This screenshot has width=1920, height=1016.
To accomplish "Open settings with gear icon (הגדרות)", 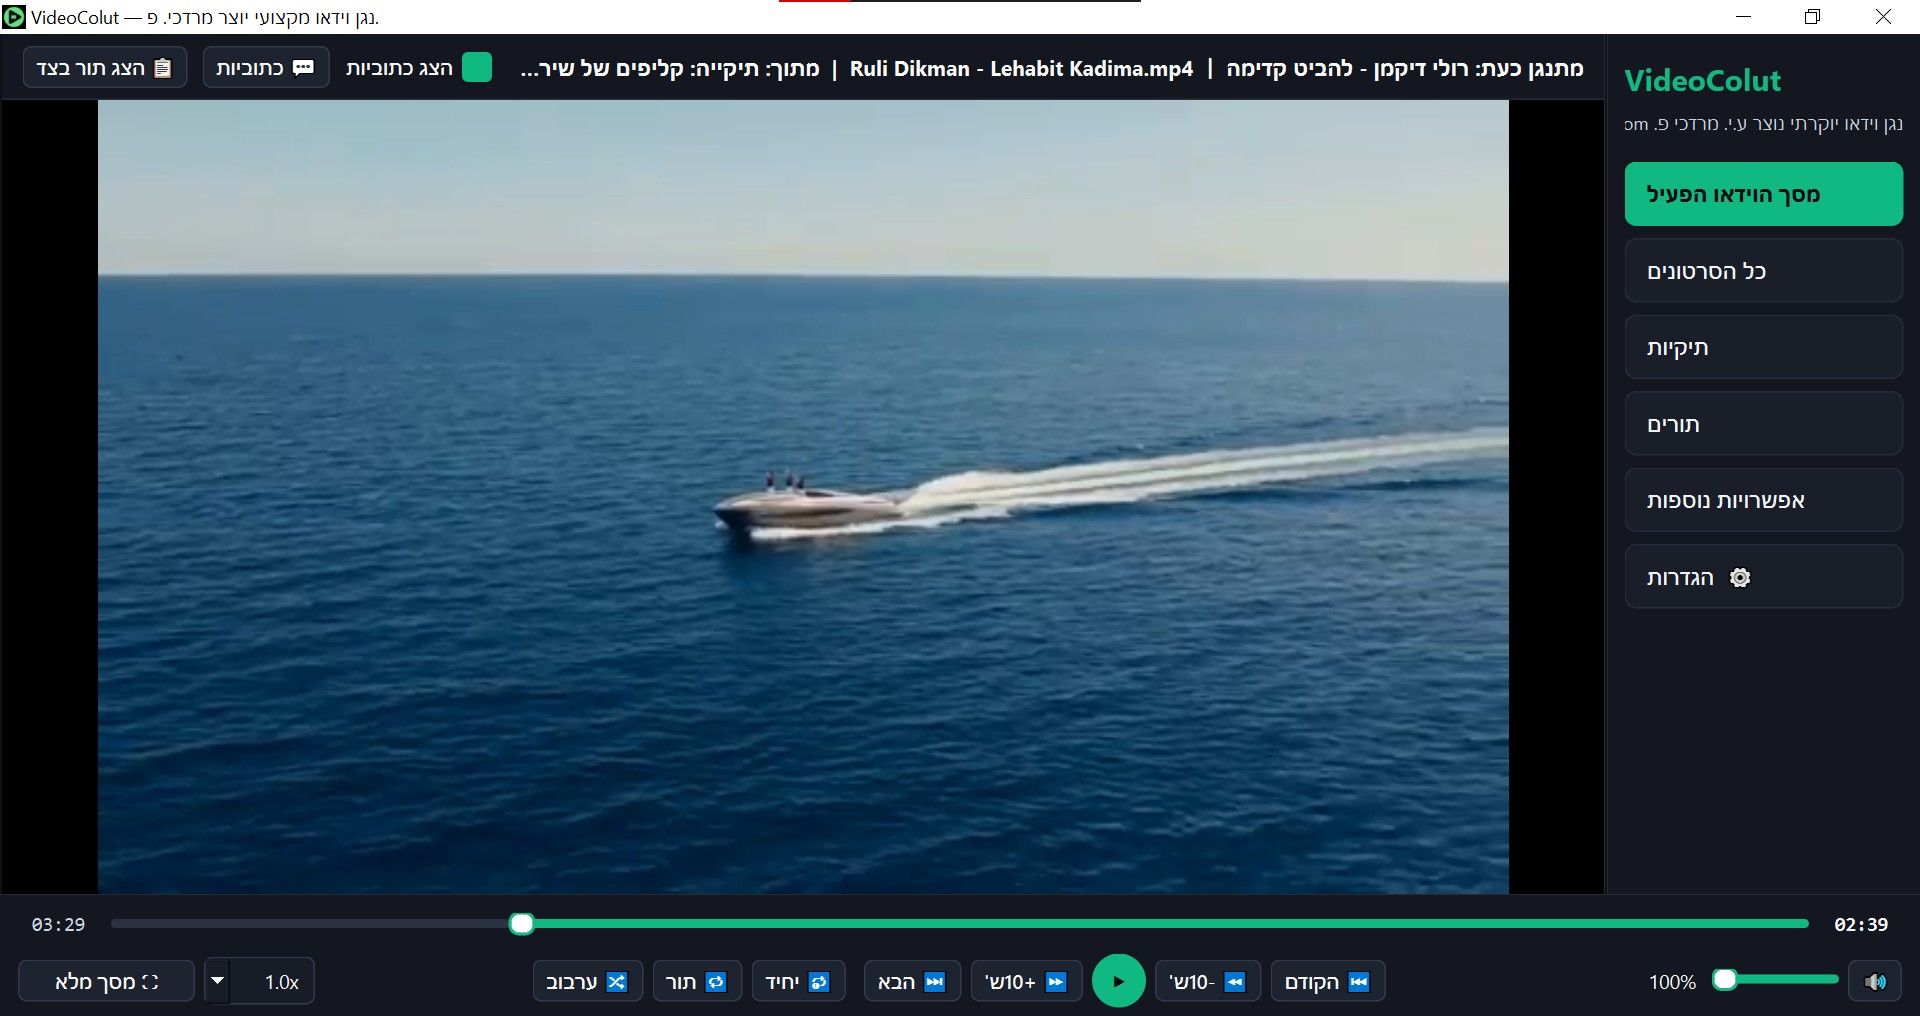I will (1763, 577).
